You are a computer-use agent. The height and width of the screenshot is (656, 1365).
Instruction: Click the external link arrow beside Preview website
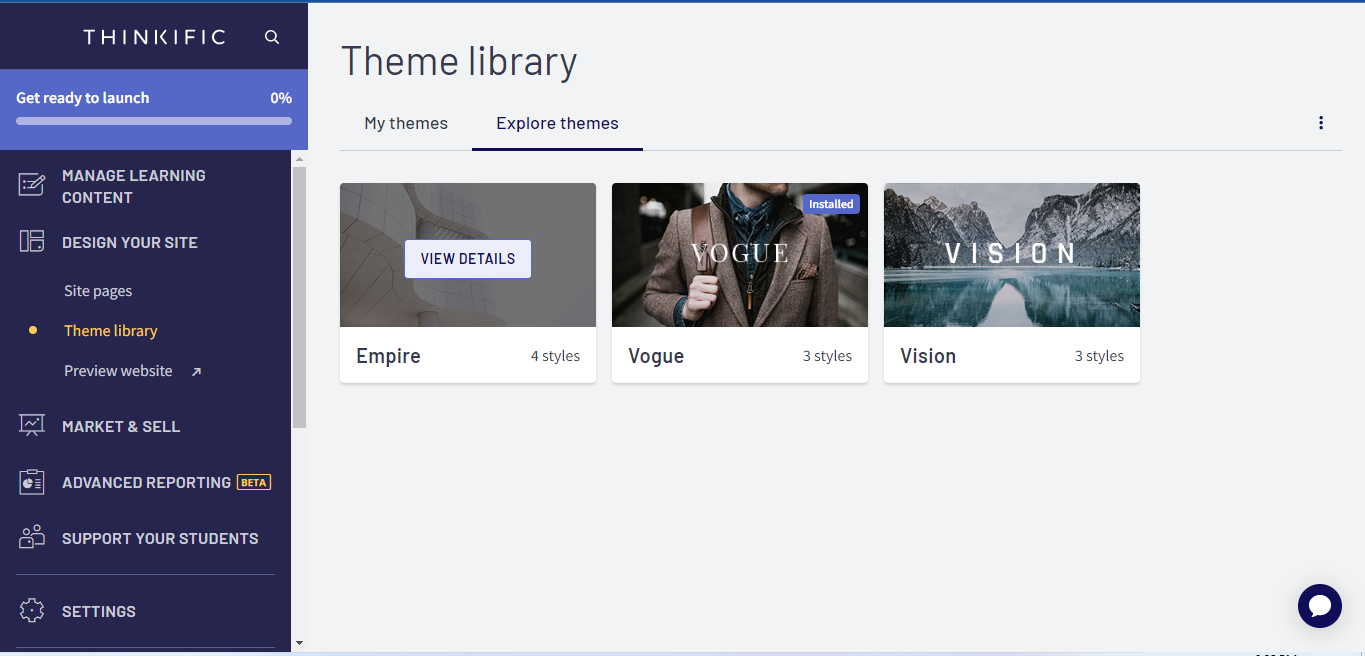tap(196, 372)
